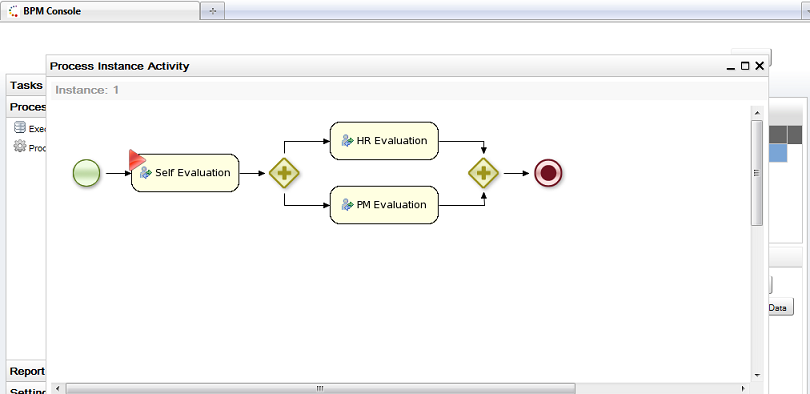Expand the Processes sidebar section
This screenshot has width=810, height=394.
(x=26, y=107)
